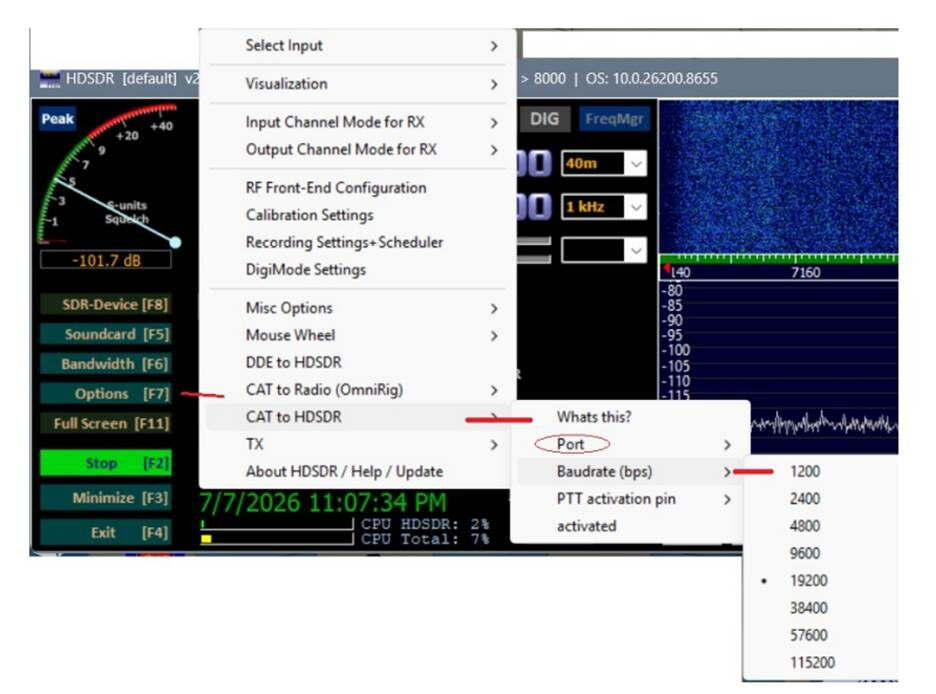This screenshot has height=694, width=936.
Task: Expand the TX submenu
Action: [x=357, y=444]
